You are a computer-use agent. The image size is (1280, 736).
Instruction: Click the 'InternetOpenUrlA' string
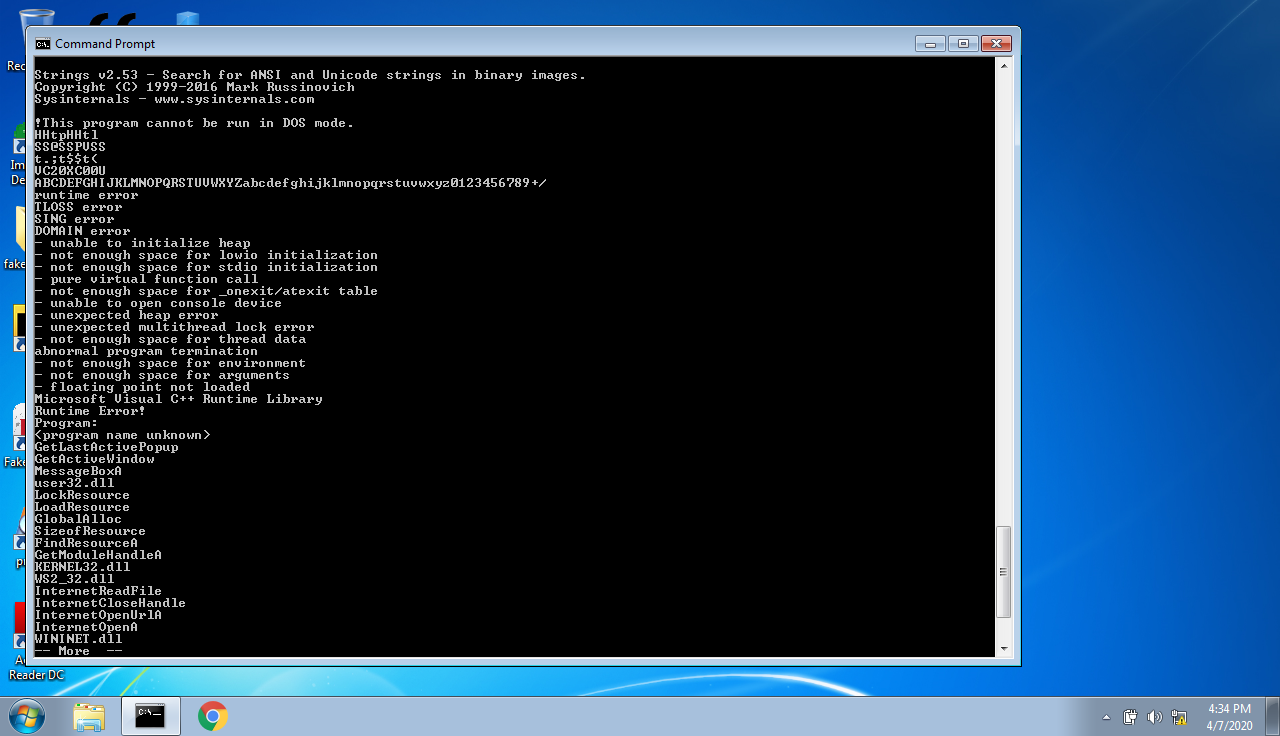coord(98,615)
